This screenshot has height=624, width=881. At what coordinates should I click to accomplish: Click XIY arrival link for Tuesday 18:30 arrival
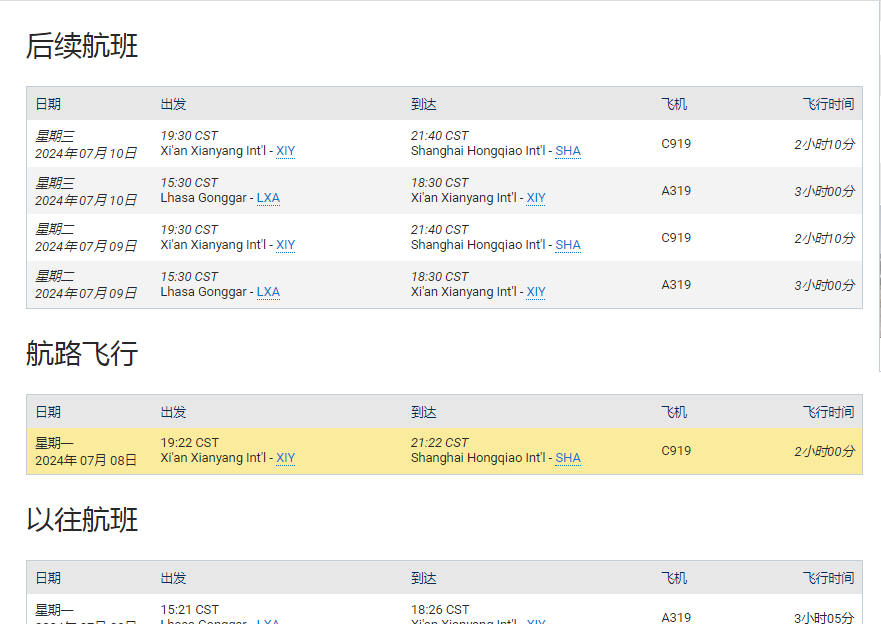point(536,292)
